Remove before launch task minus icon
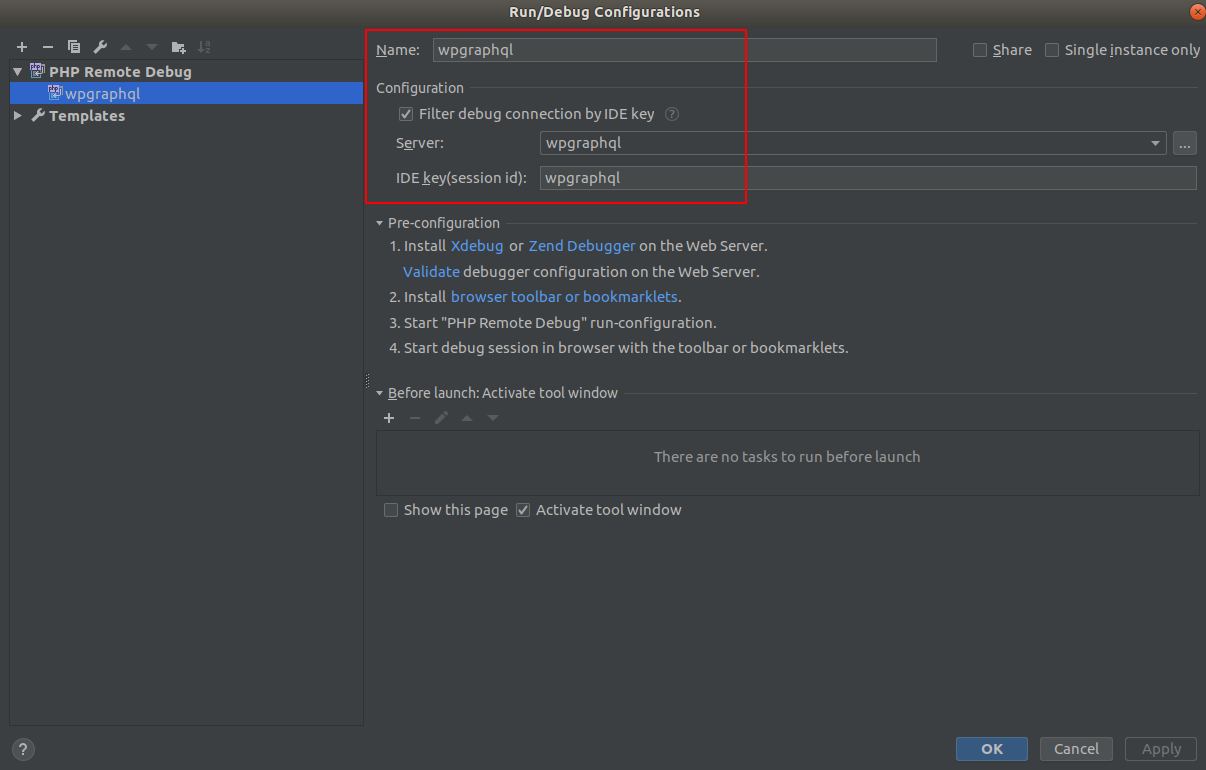The width and height of the screenshot is (1206, 770). tap(415, 418)
